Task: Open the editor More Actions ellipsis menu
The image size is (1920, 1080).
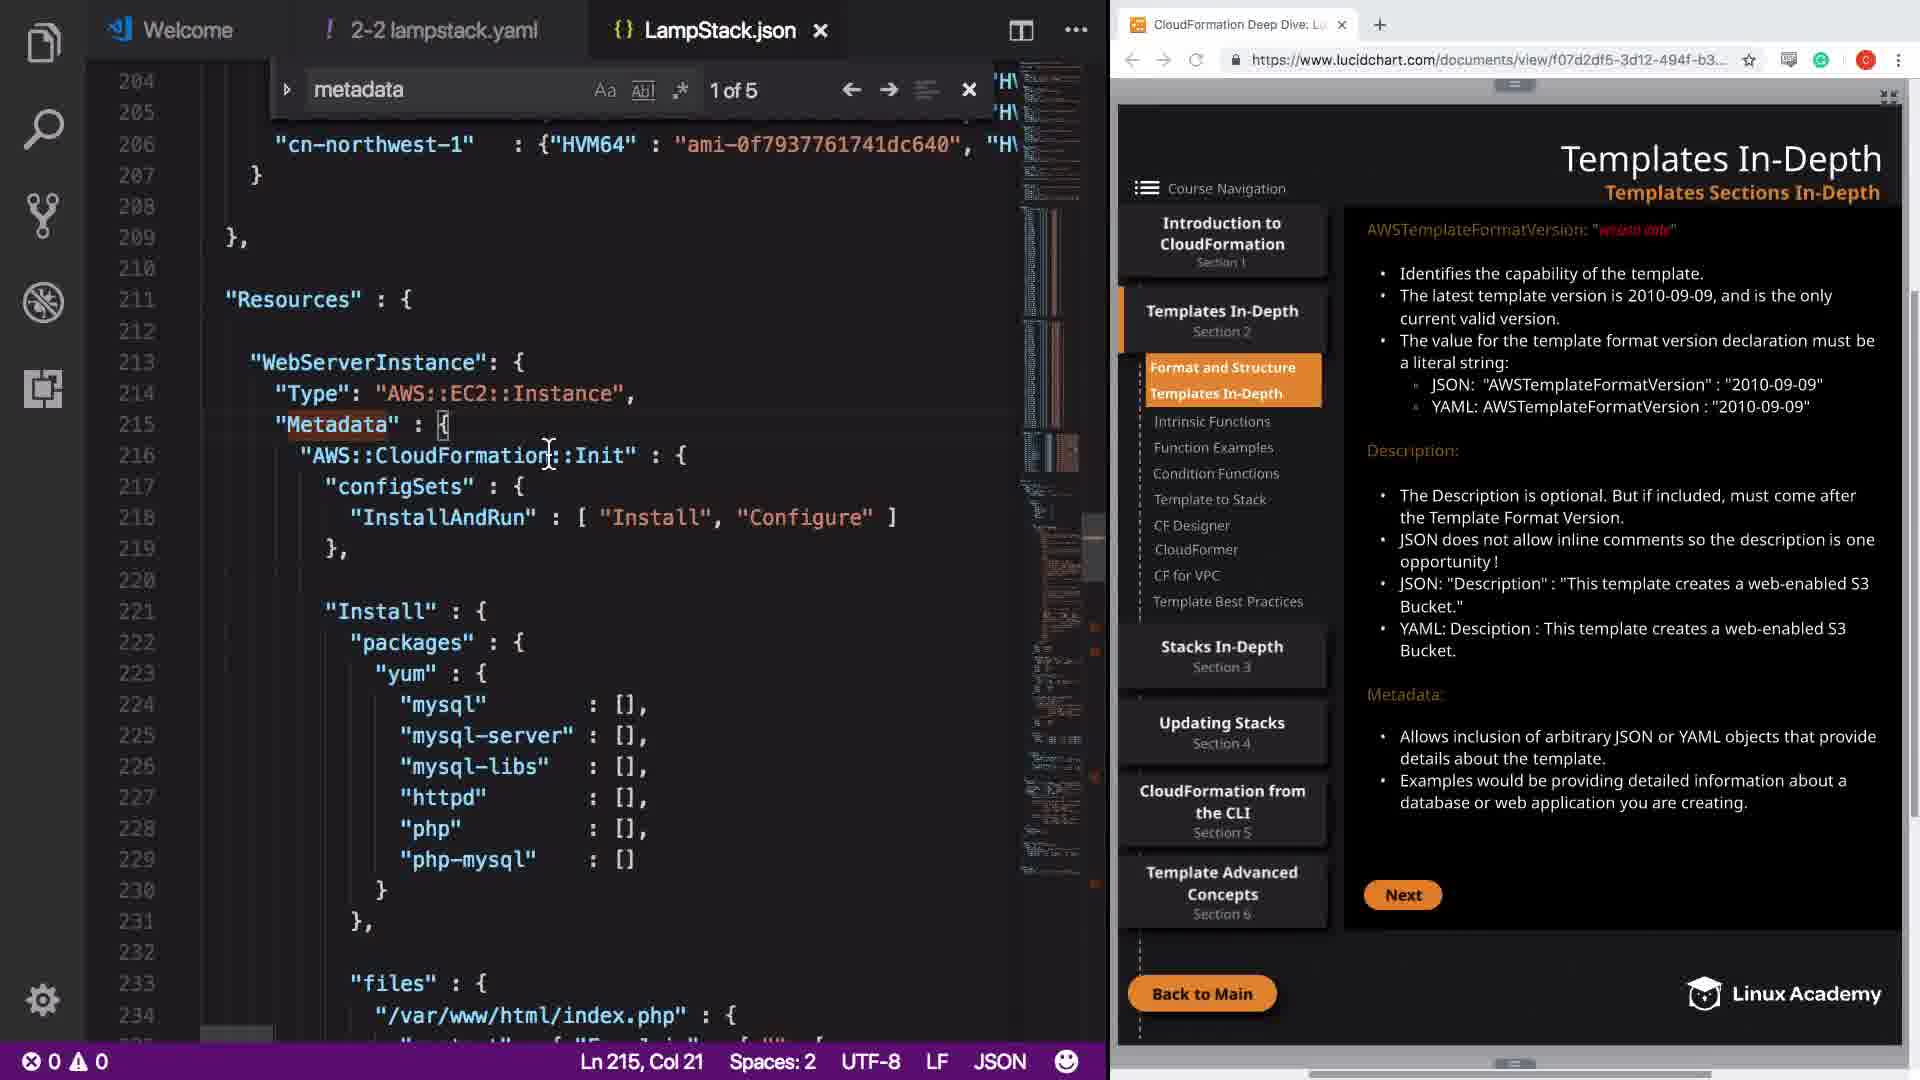Action: coord(1076,30)
